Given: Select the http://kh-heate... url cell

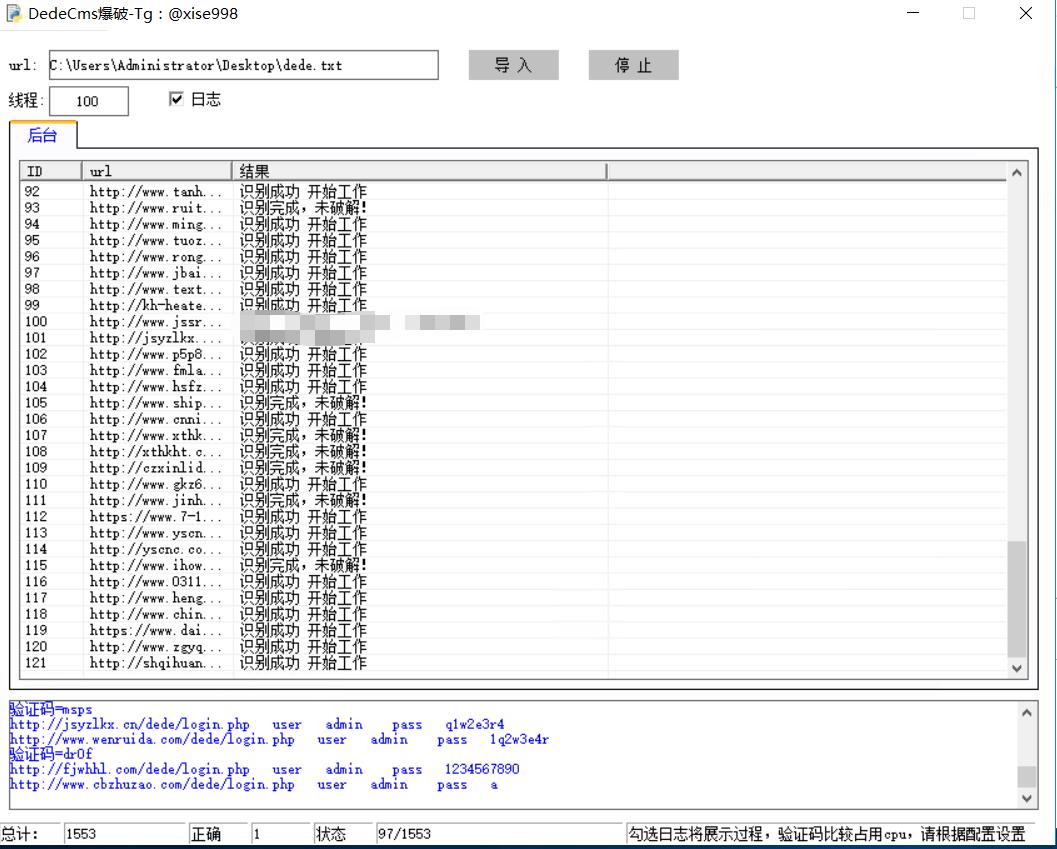Looking at the screenshot, I should tap(156, 305).
